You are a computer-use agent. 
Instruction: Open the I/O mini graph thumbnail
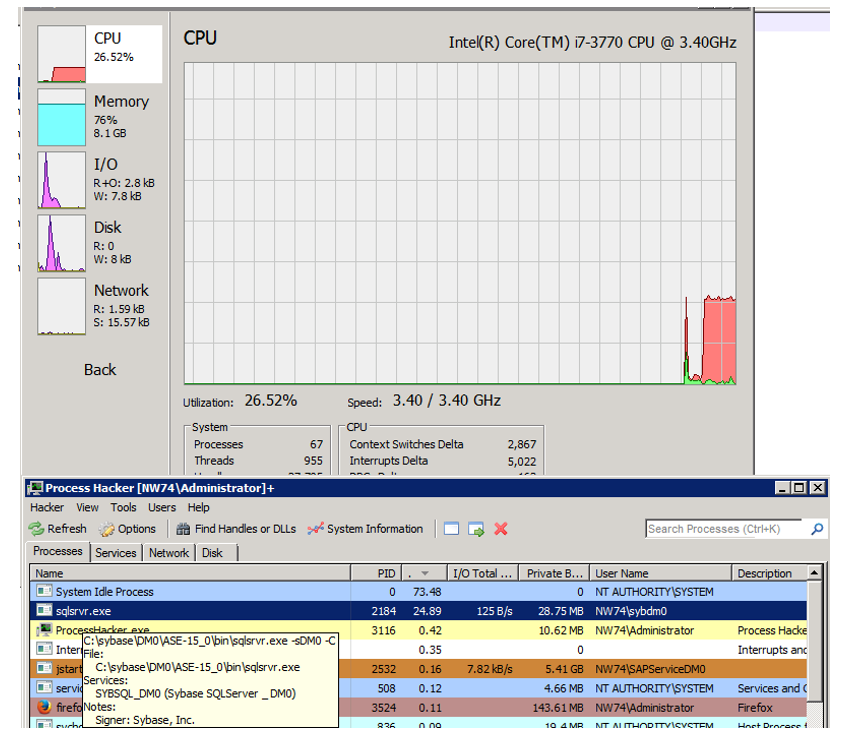pos(62,180)
